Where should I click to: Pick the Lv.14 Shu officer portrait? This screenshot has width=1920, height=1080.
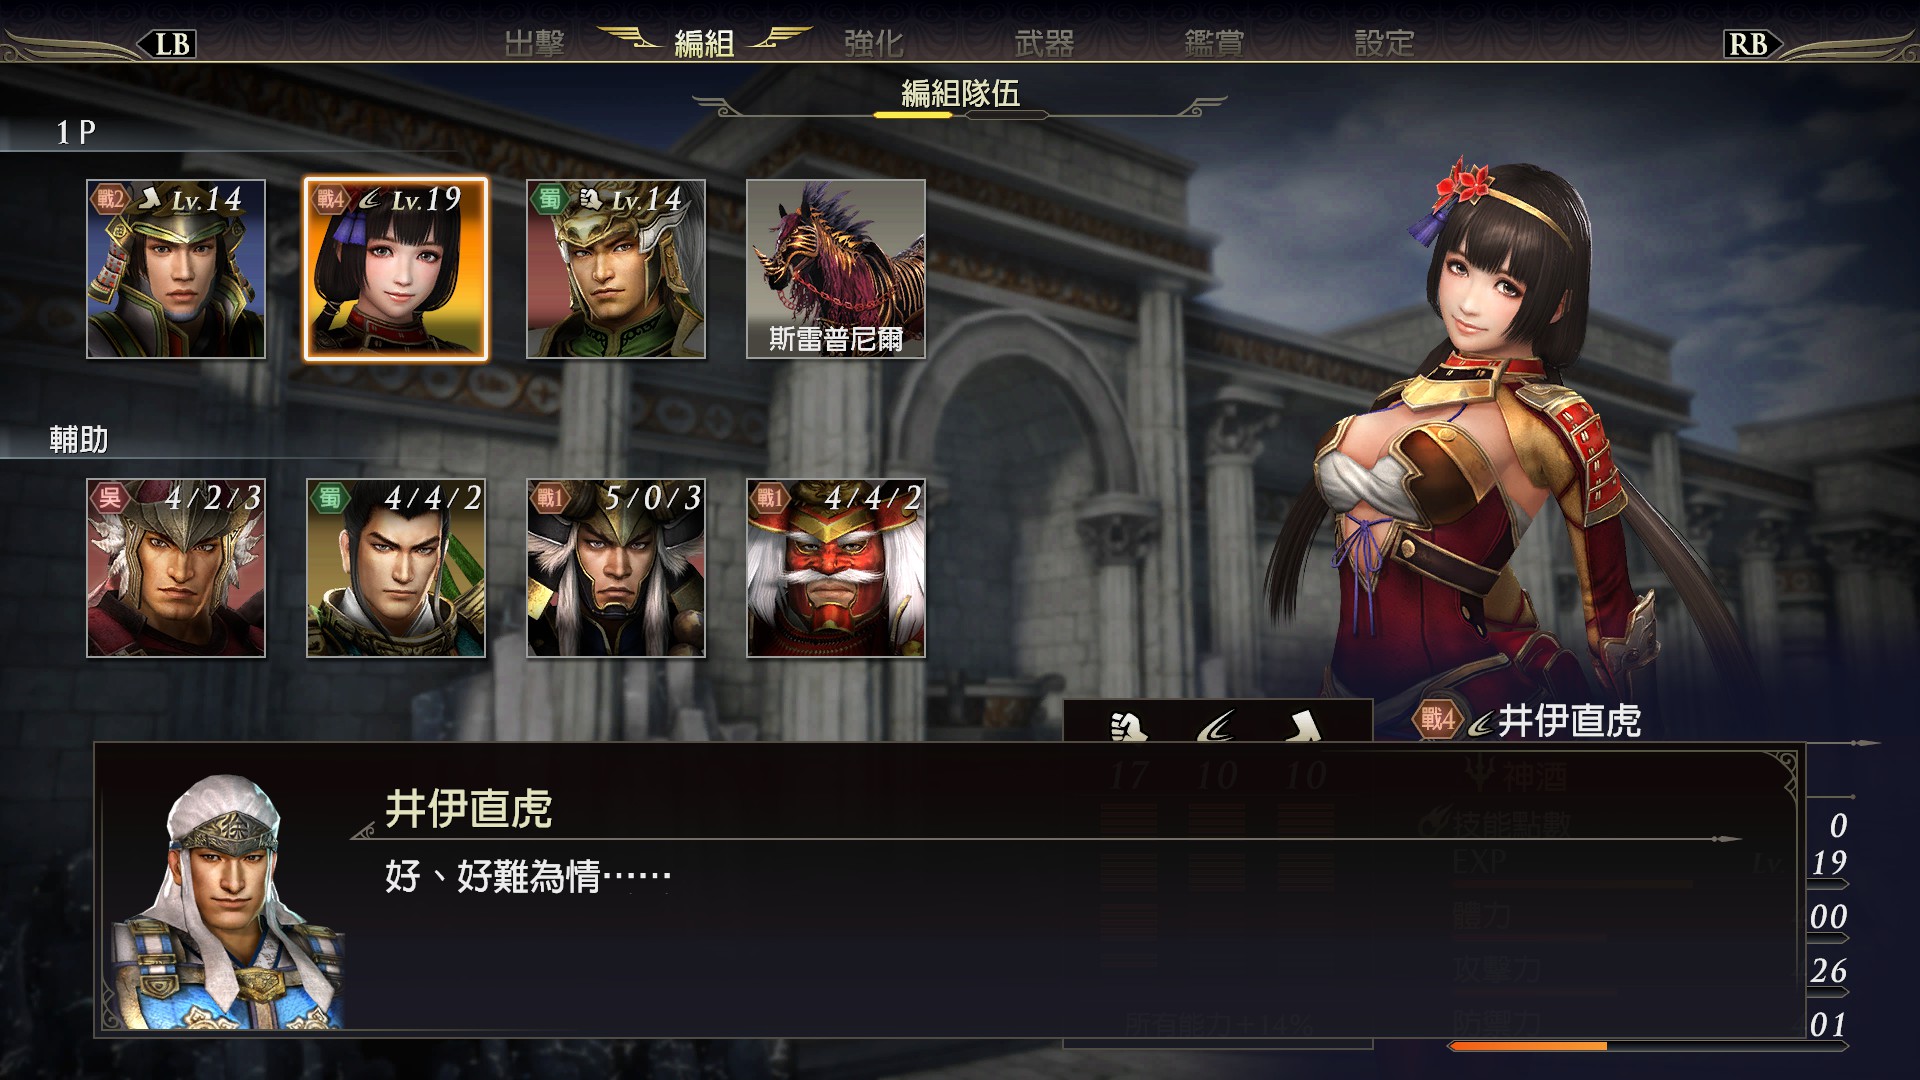coord(616,269)
